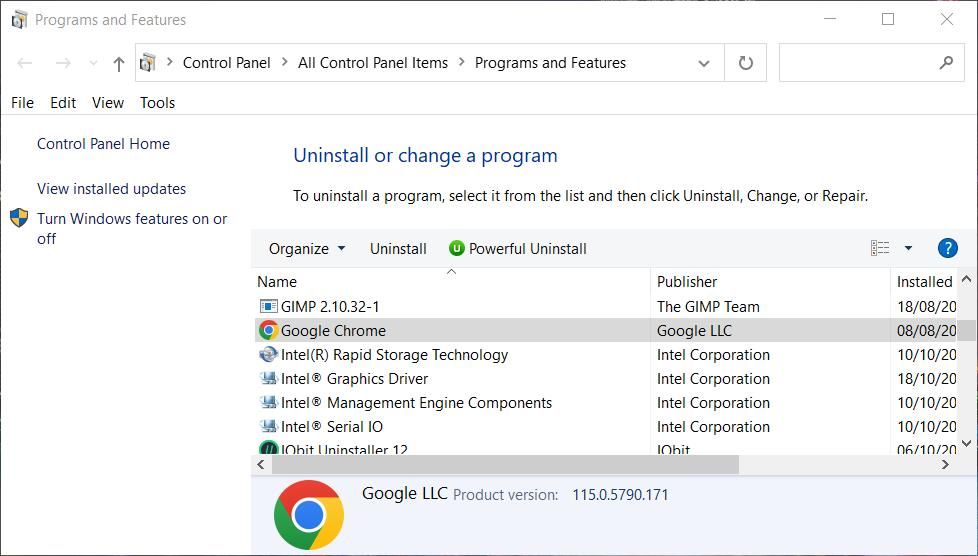Open the Tools menu

(x=157, y=102)
